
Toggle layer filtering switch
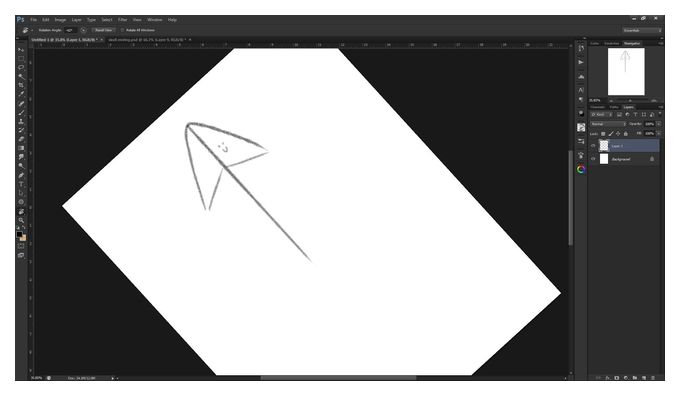[x=660, y=114]
